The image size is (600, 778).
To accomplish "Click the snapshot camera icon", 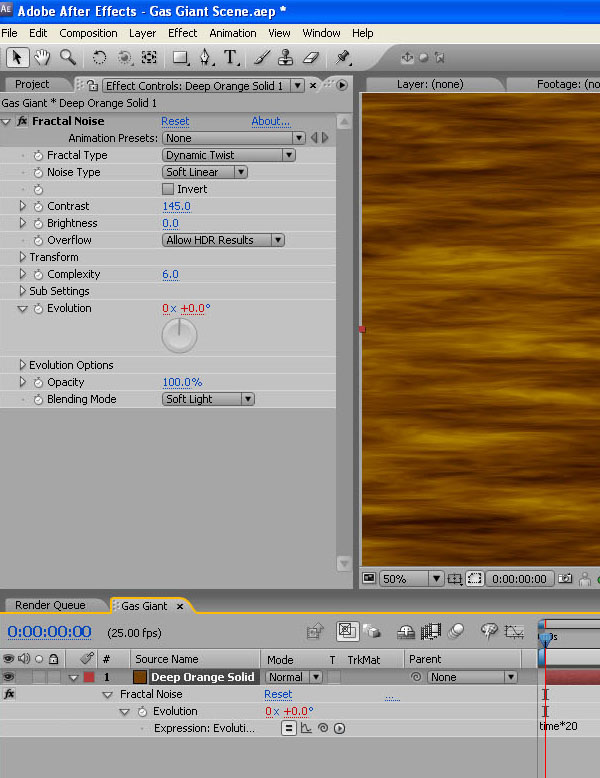I will [x=566, y=578].
